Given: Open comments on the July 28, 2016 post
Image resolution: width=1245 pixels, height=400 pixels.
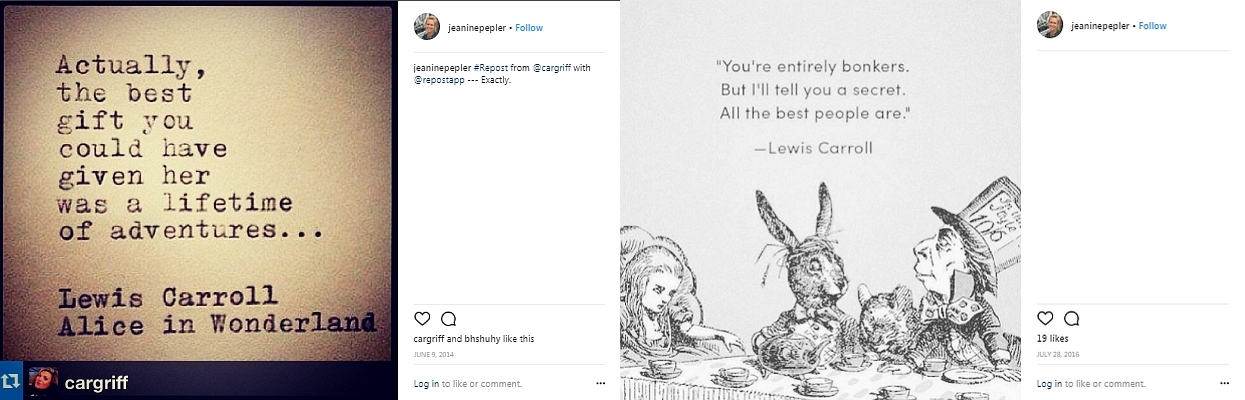Looking at the screenshot, I should [x=1071, y=319].
